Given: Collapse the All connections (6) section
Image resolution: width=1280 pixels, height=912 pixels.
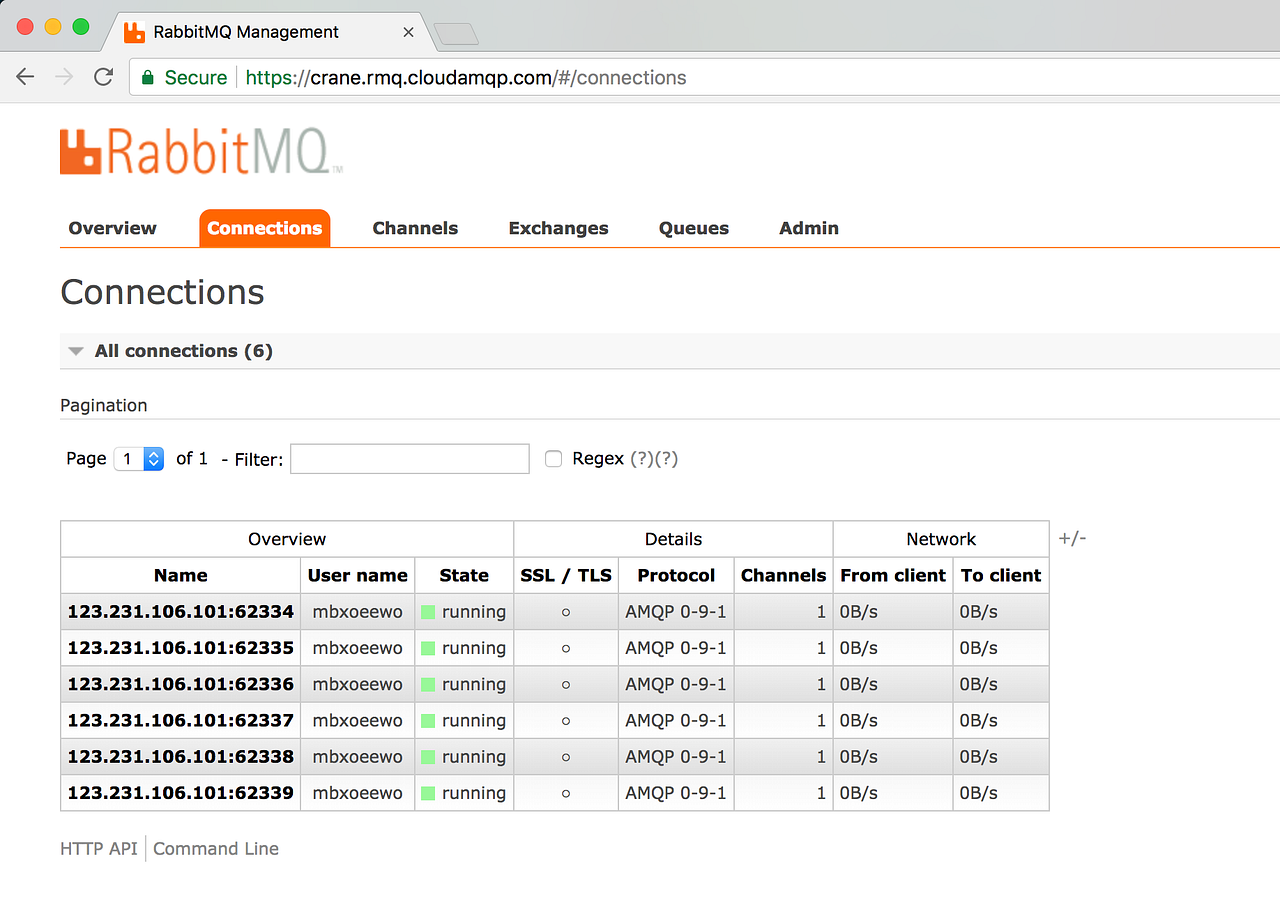Looking at the screenshot, I should tap(76, 351).
